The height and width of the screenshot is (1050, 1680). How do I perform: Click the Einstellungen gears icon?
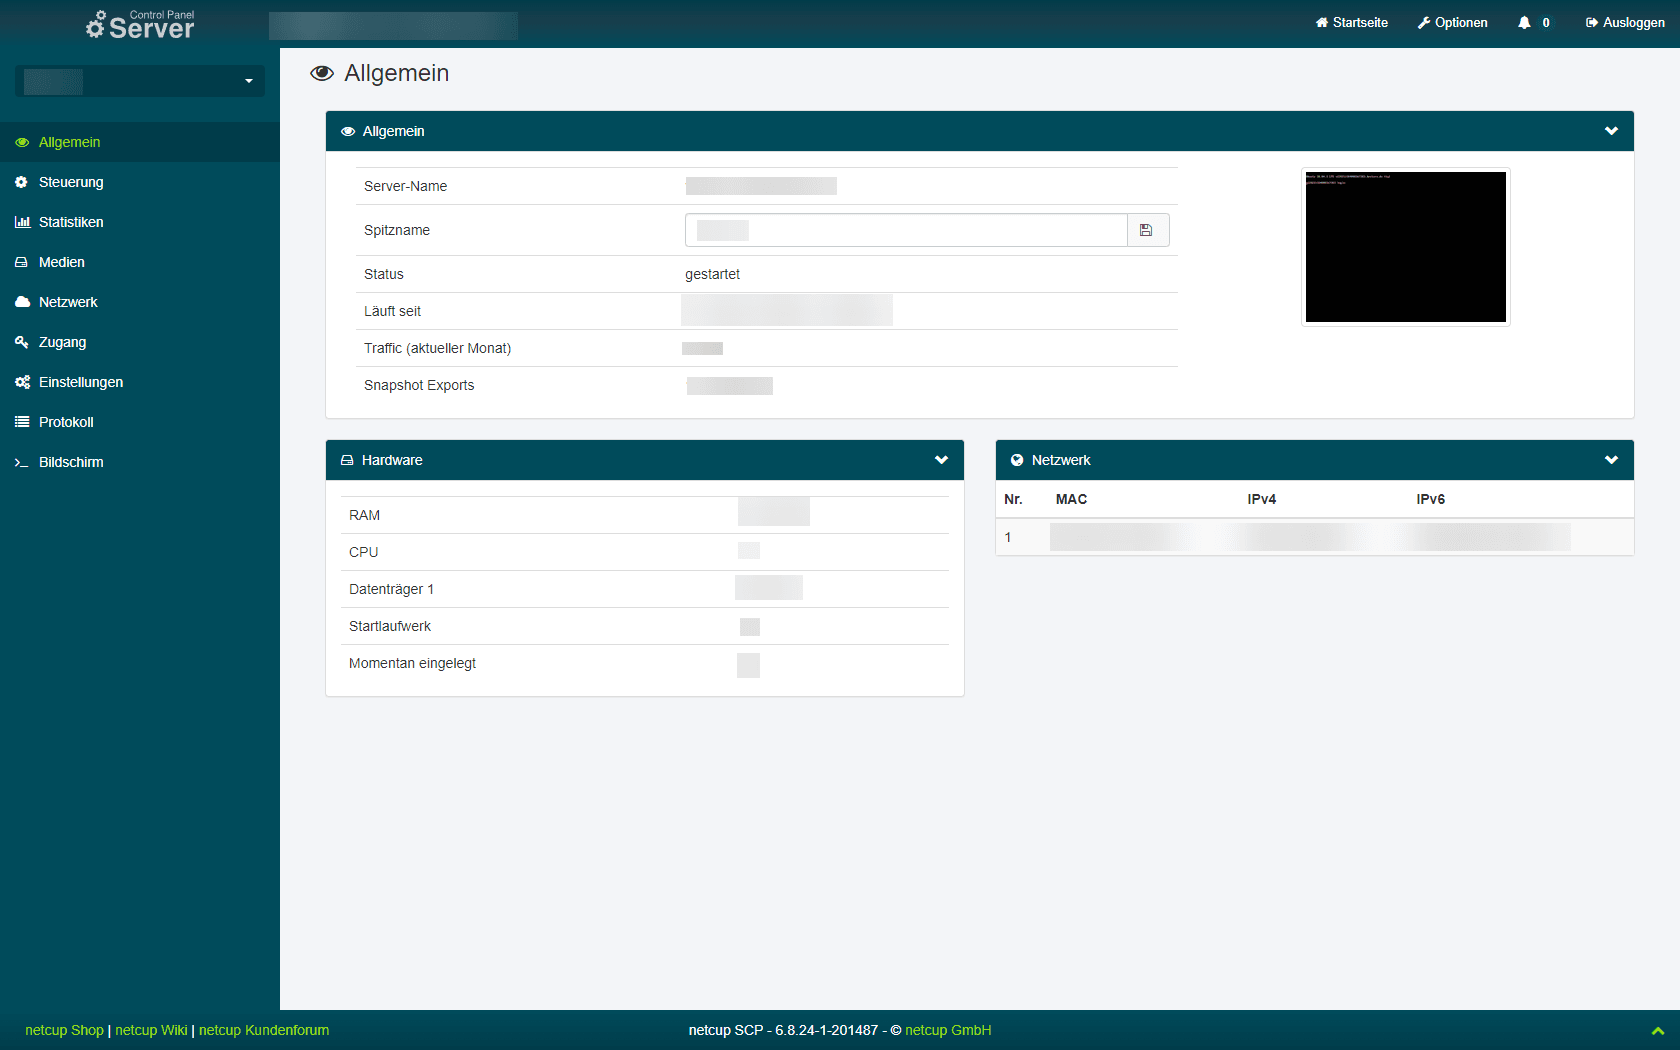click(22, 382)
